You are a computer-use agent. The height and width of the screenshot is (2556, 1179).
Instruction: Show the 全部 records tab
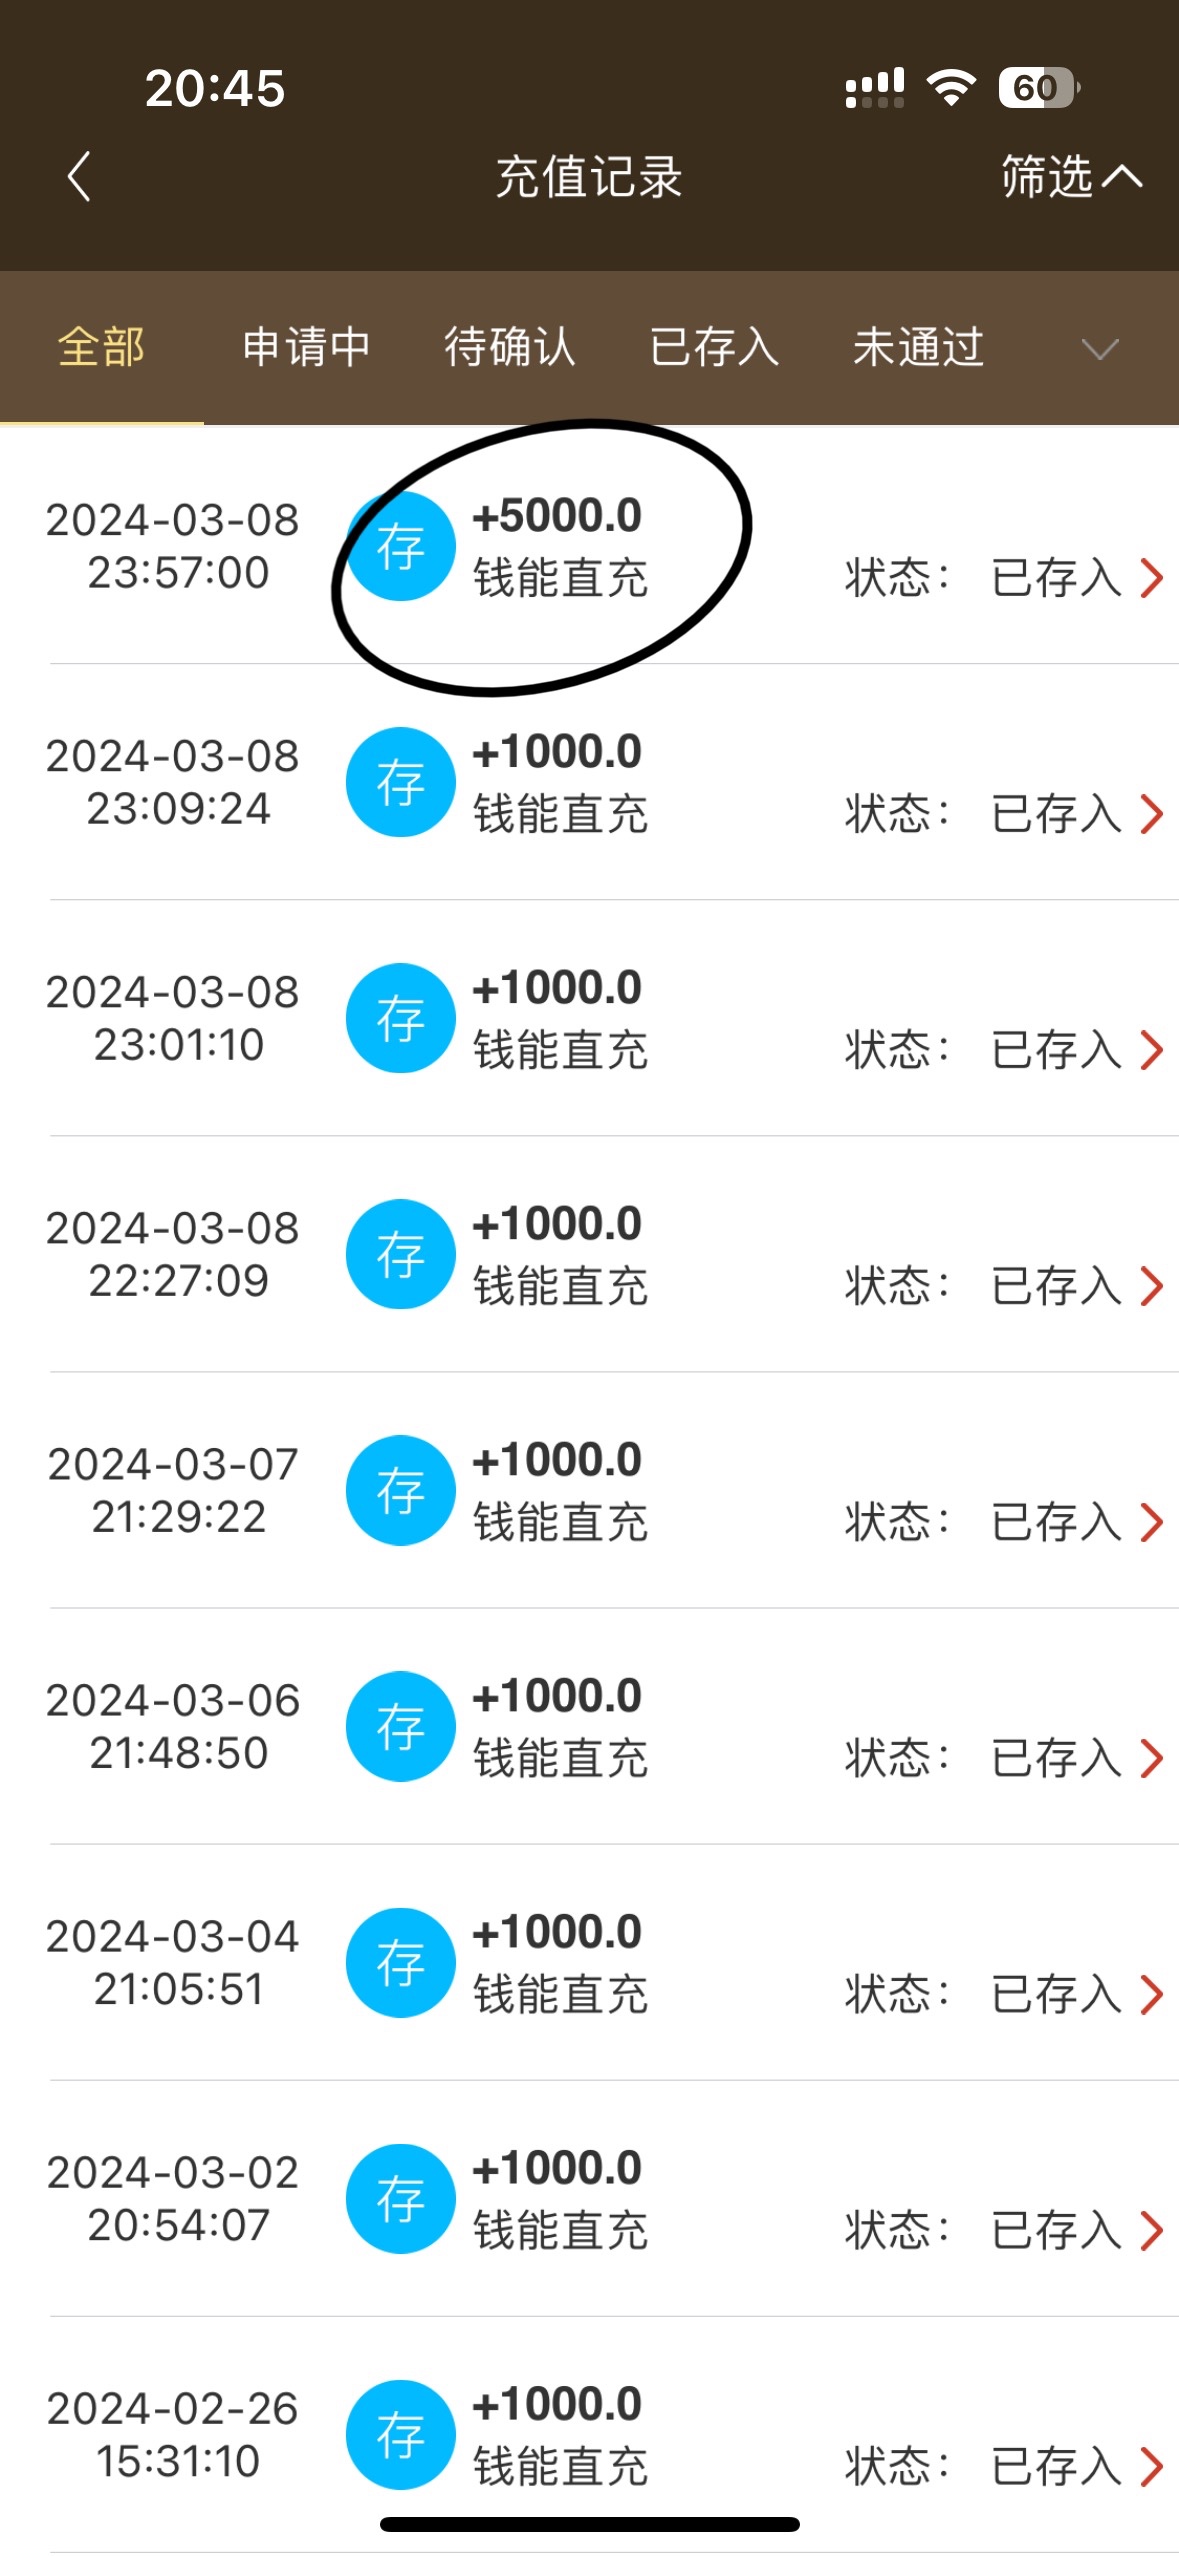[x=101, y=348]
